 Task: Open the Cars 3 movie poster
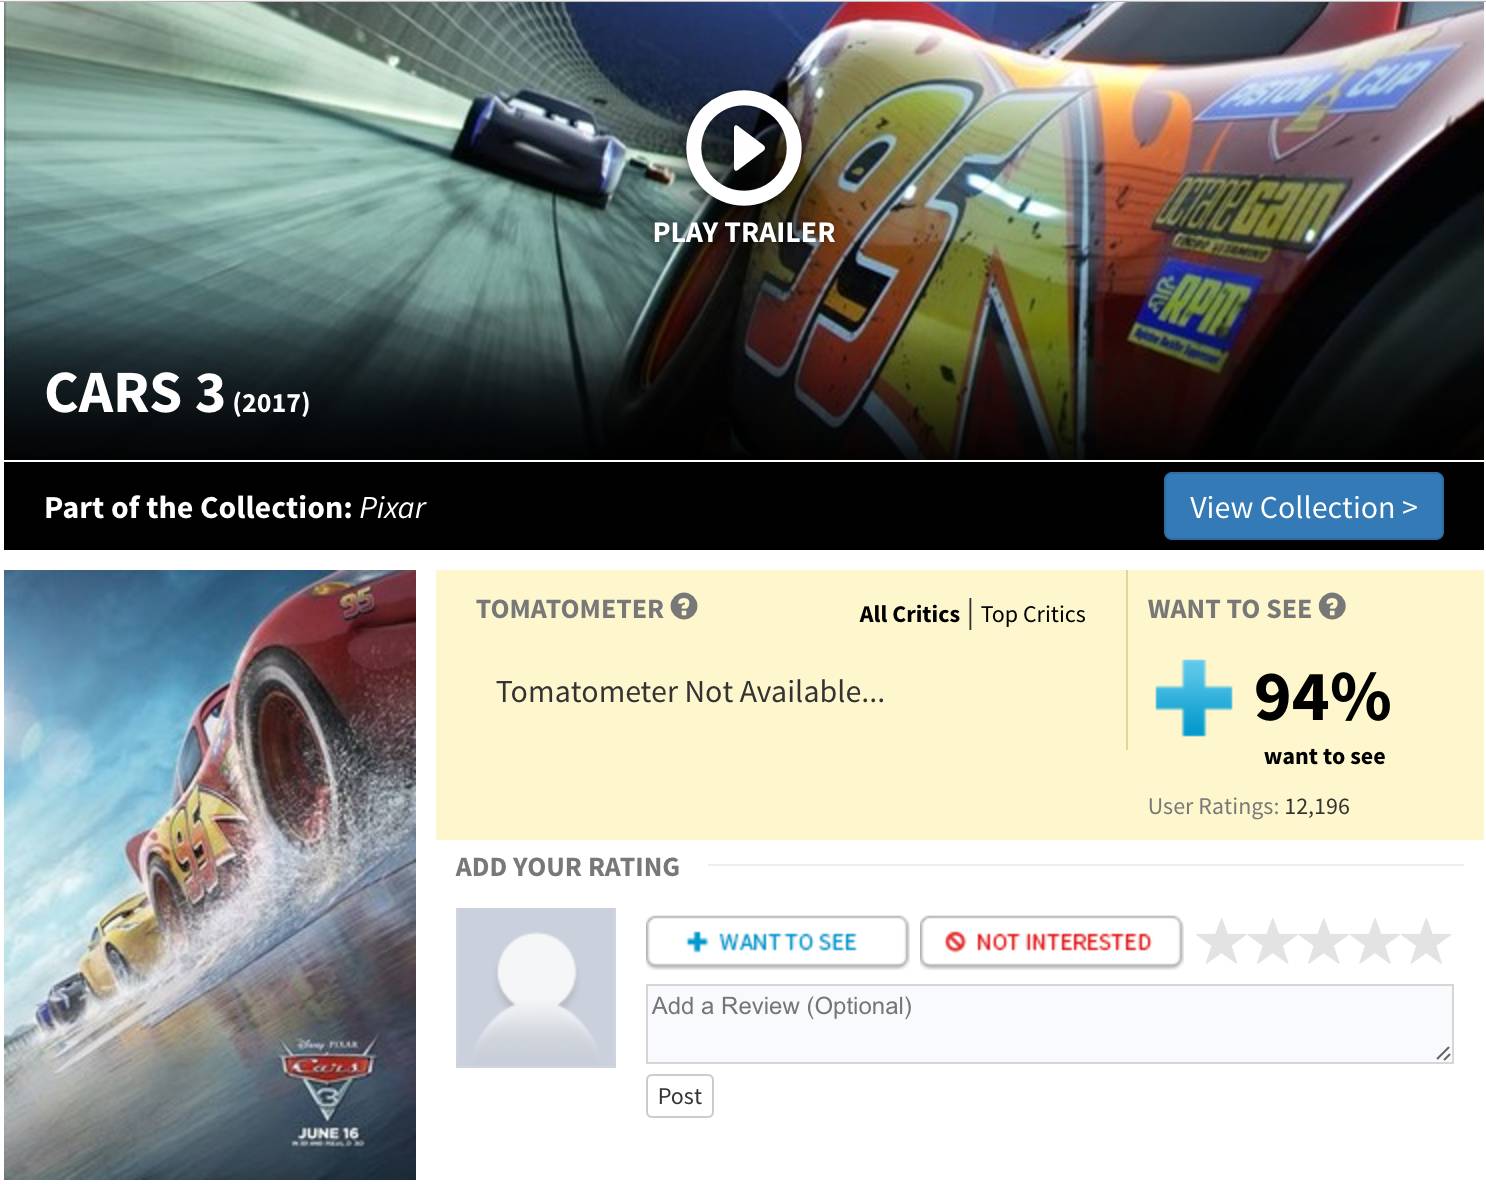[x=210, y=875]
